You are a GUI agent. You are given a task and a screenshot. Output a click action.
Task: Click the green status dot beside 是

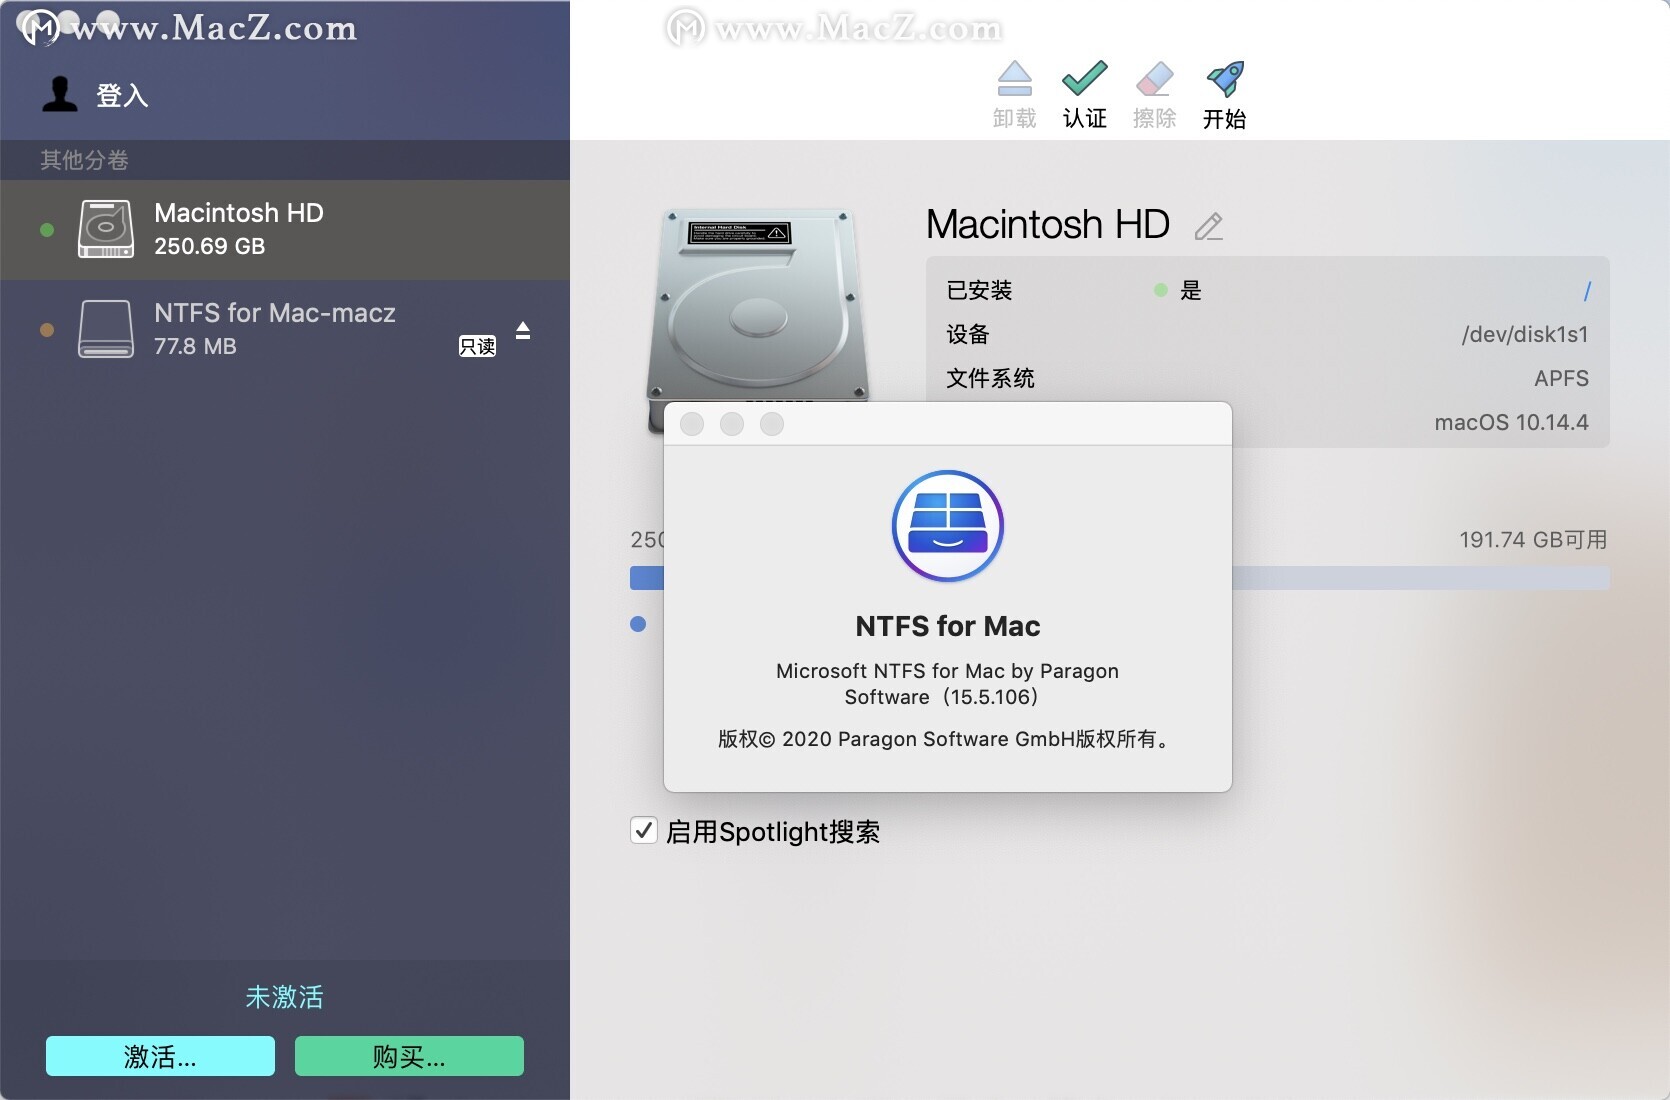click(1160, 290)
